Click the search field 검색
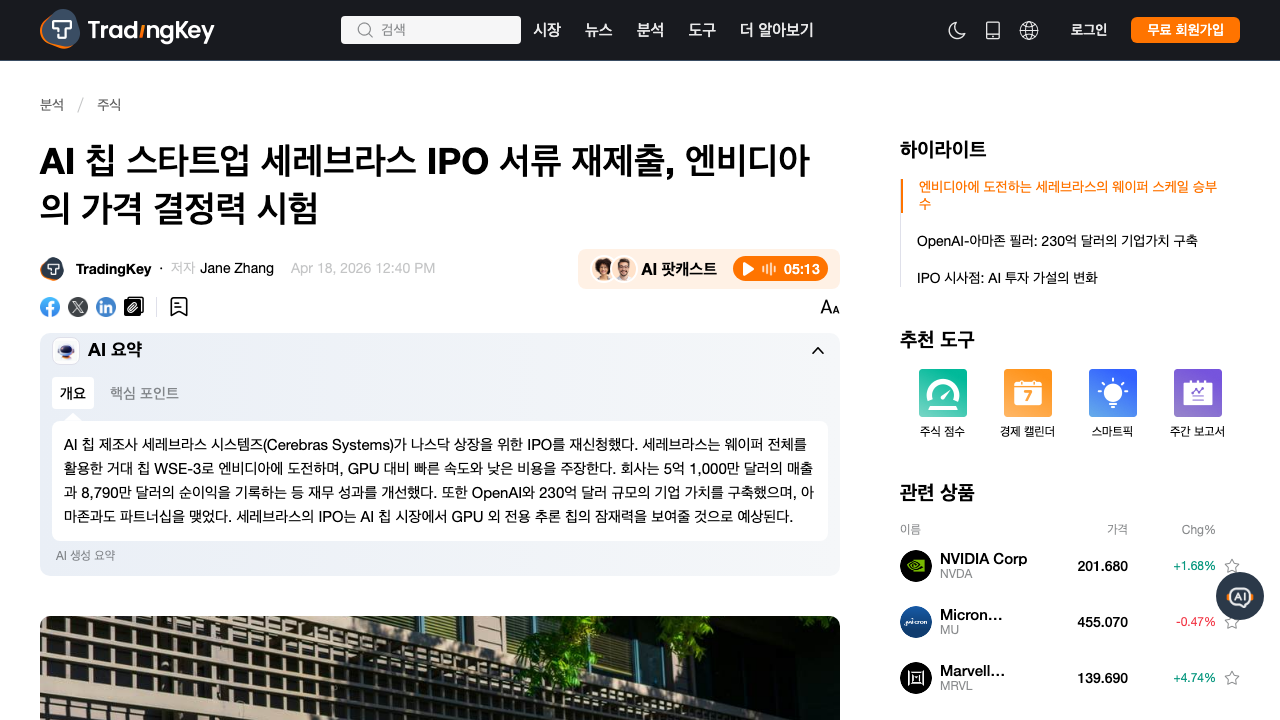Image resolution: width=1280 pixels, height=720 pixels. coord(431,30)
